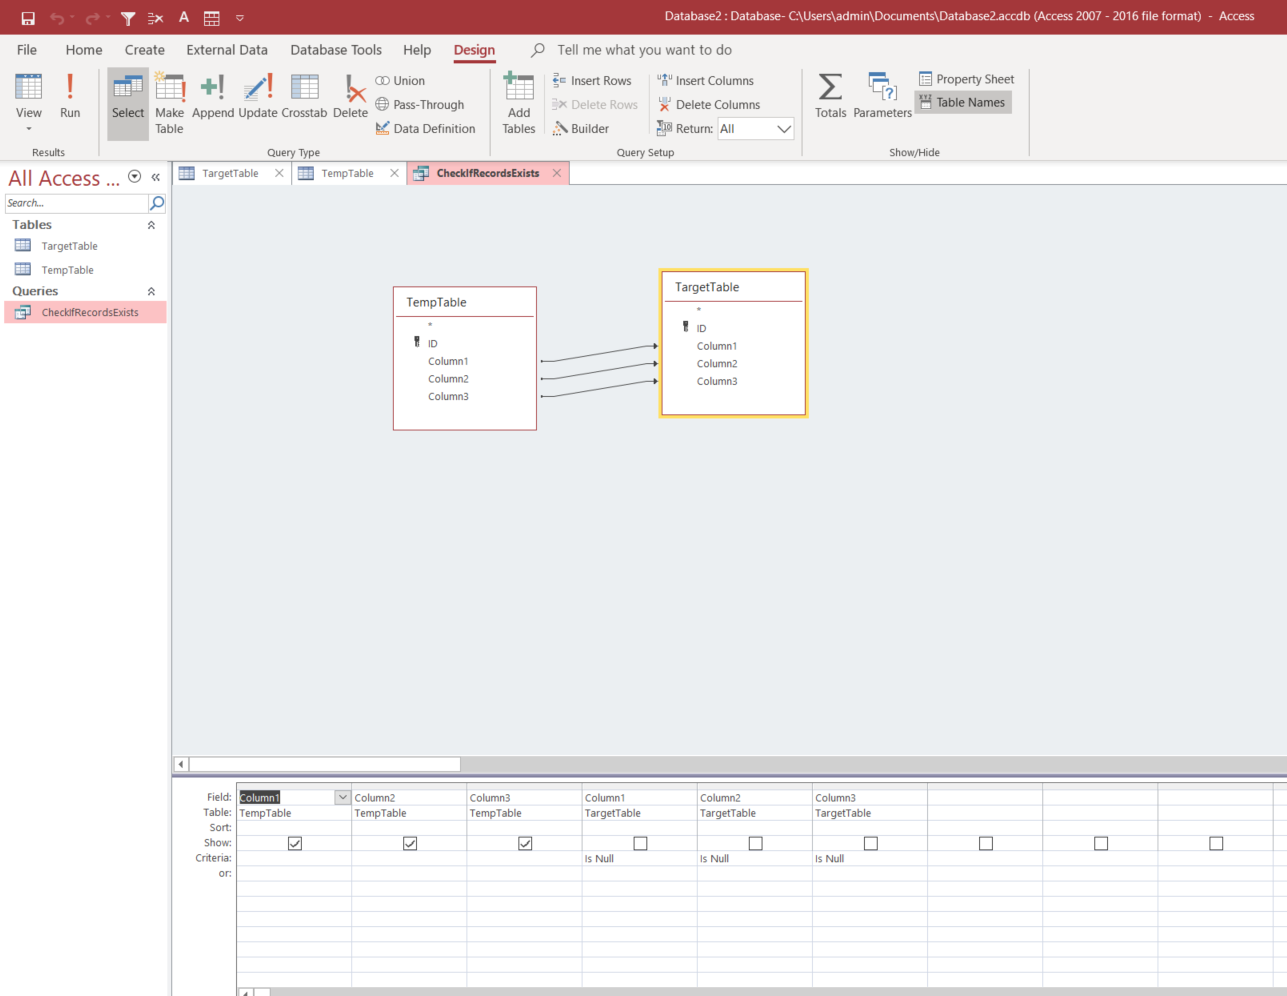Uncheck Show for TempTable Column2
The image size is (1287, 996).
click(410, 844)
